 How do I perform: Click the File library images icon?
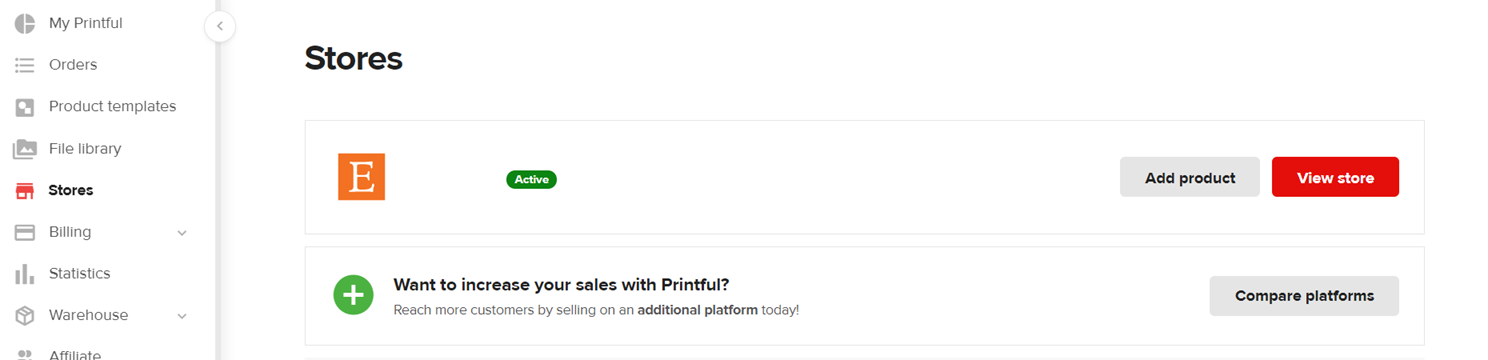point(24,149)
